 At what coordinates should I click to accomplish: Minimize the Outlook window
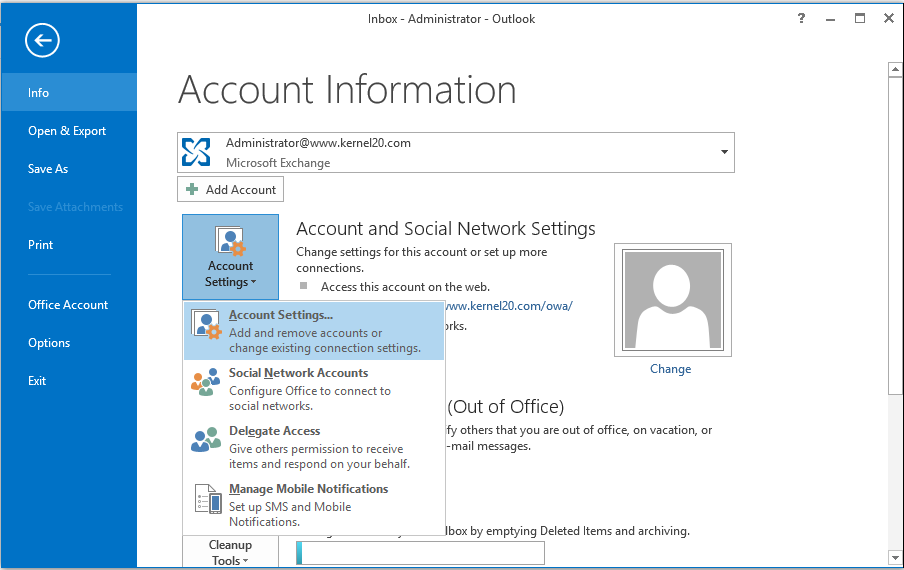831,19
